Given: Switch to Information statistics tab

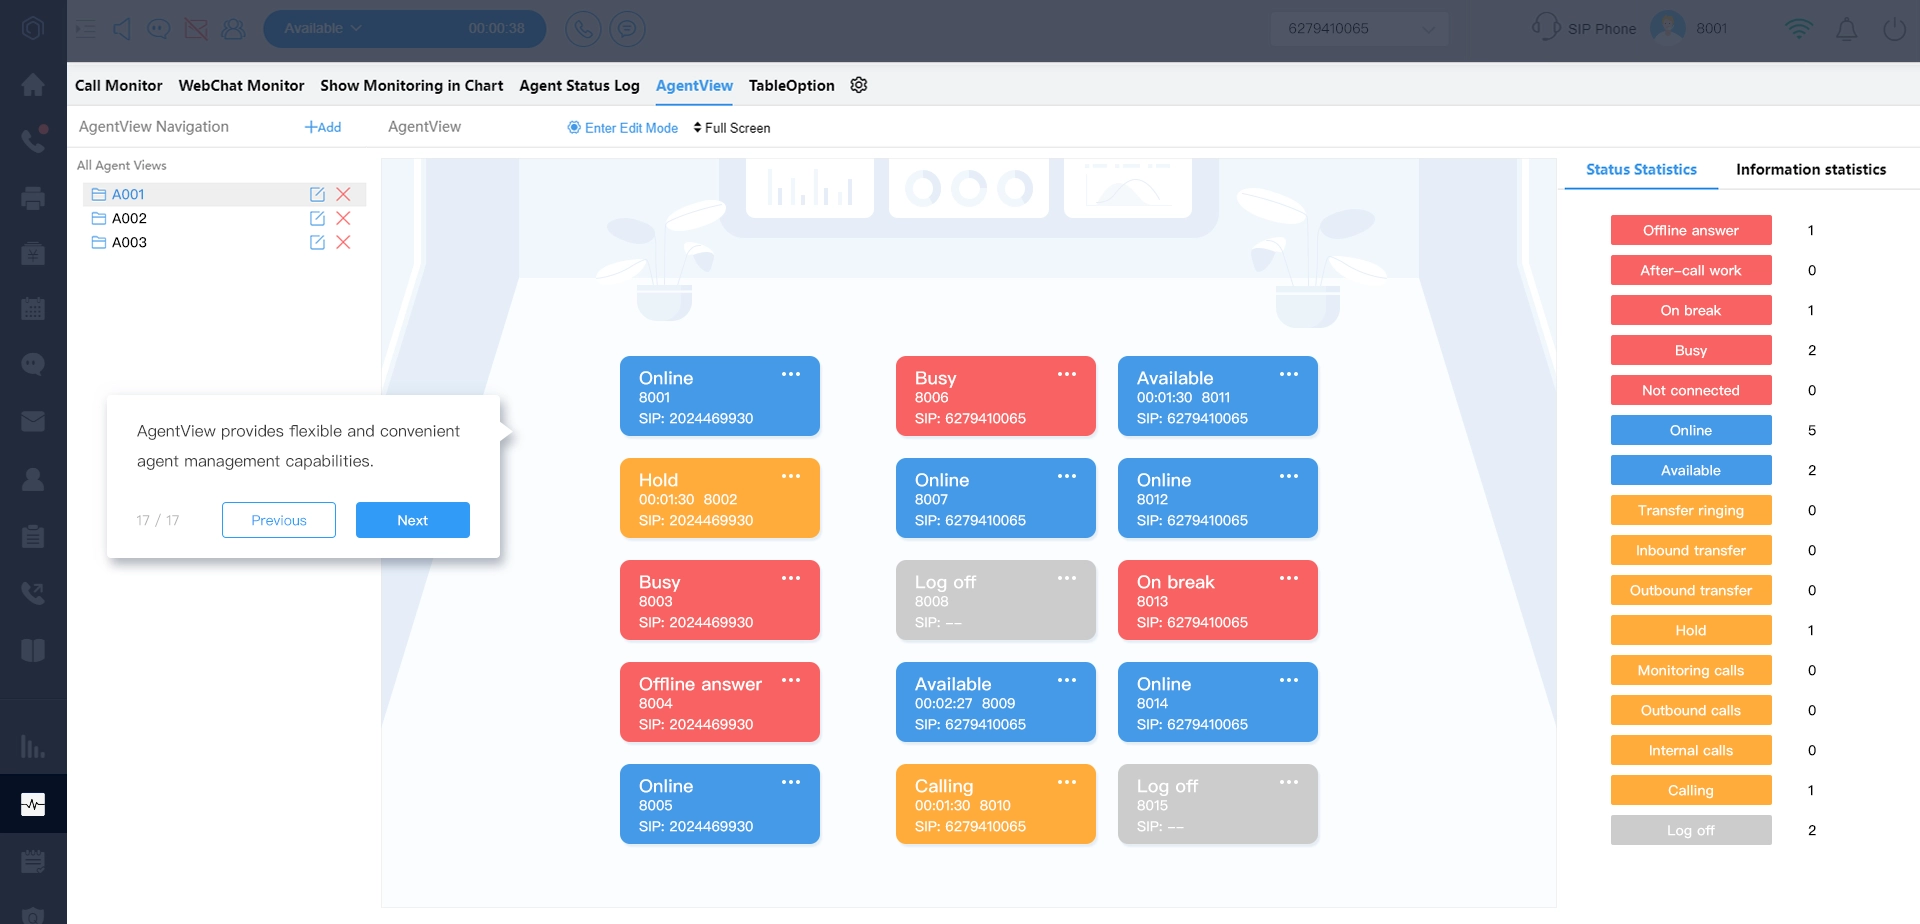Looking at the screenshot, I should 1810,170.
